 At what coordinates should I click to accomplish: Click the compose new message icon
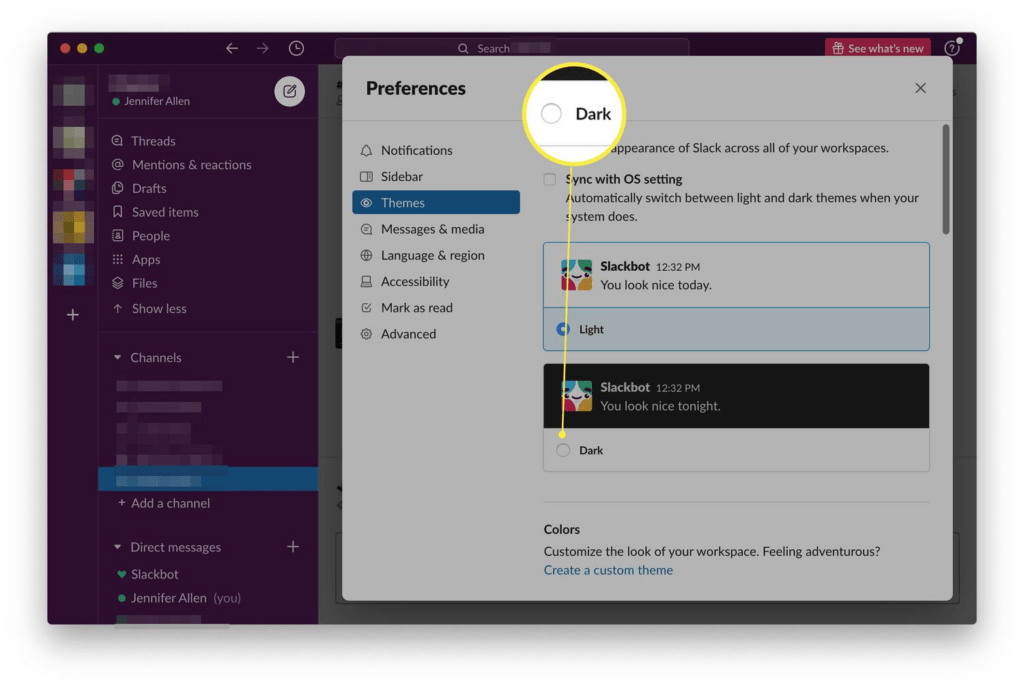coord(289,91)
